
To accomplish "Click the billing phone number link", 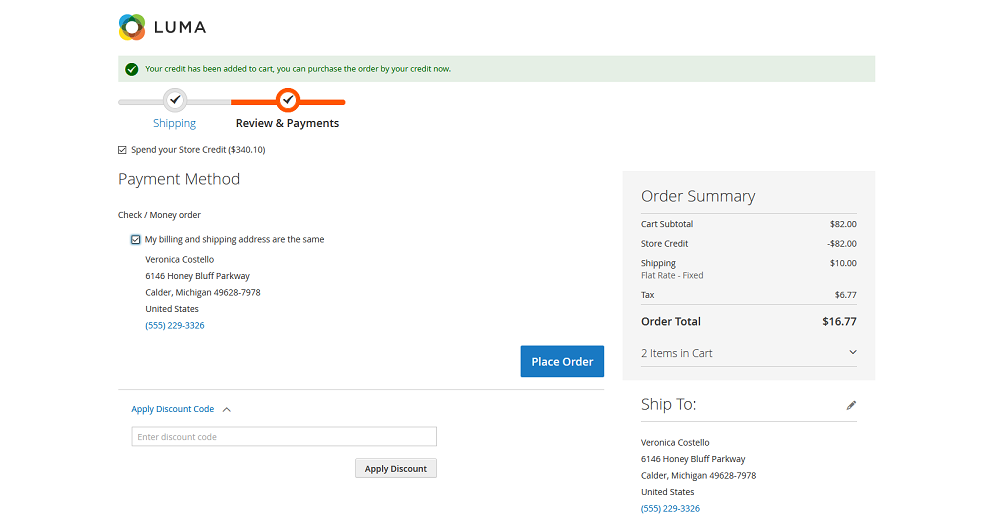I will (x=175, y=326).
